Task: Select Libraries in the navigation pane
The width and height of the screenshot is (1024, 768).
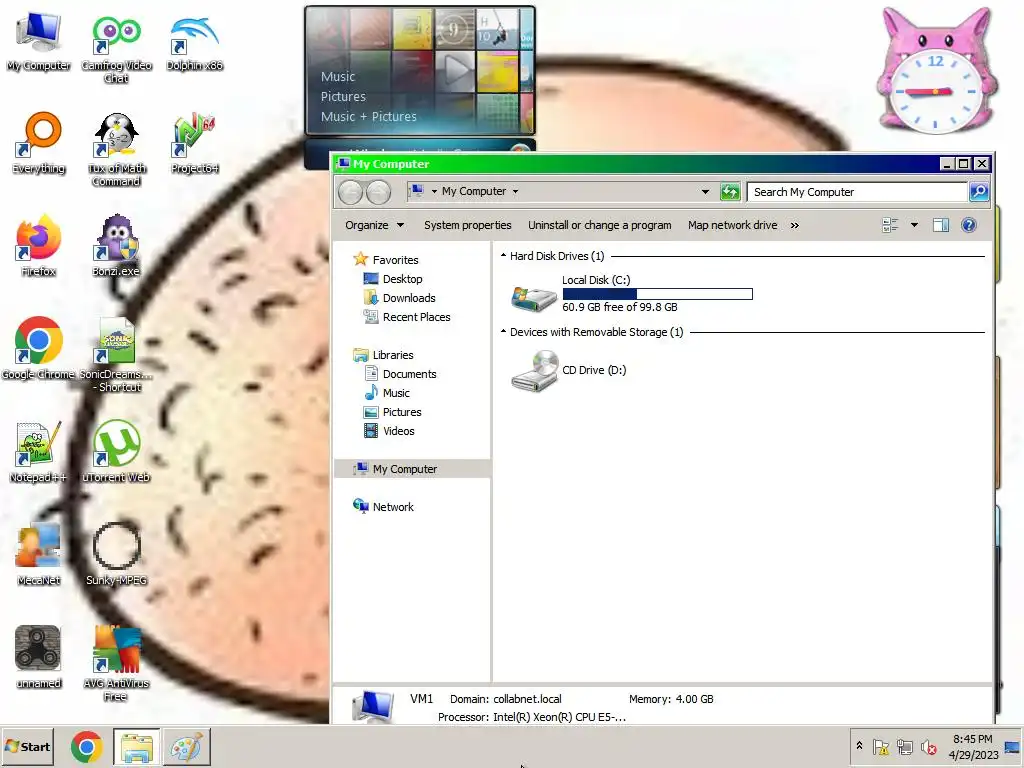Action: (383, 355)
